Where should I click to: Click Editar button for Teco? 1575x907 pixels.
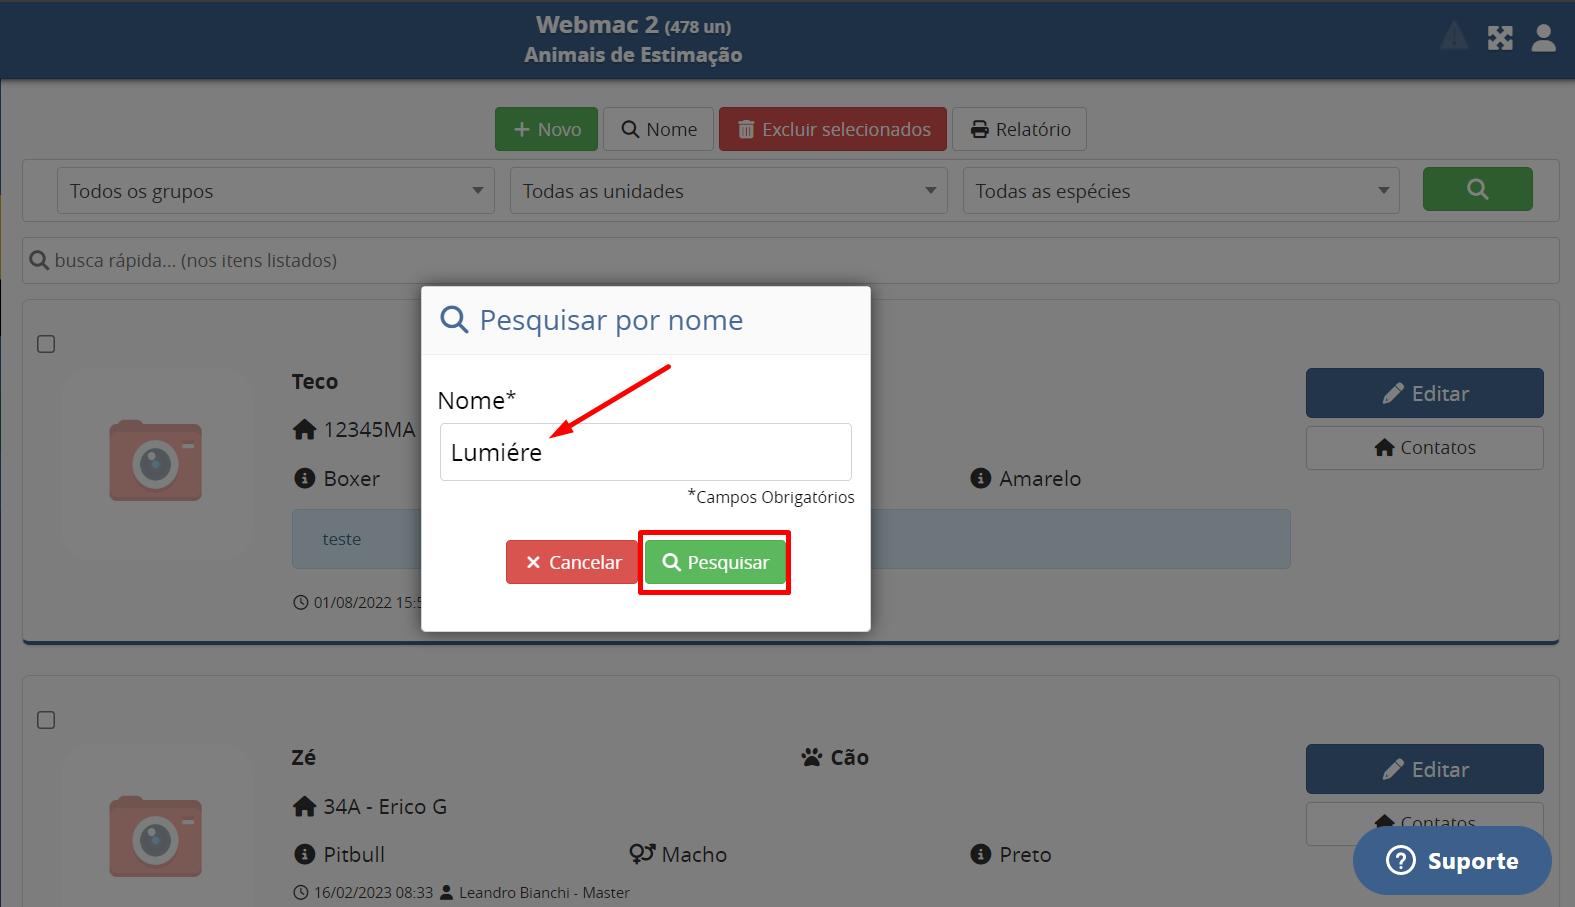(1424, 393)
